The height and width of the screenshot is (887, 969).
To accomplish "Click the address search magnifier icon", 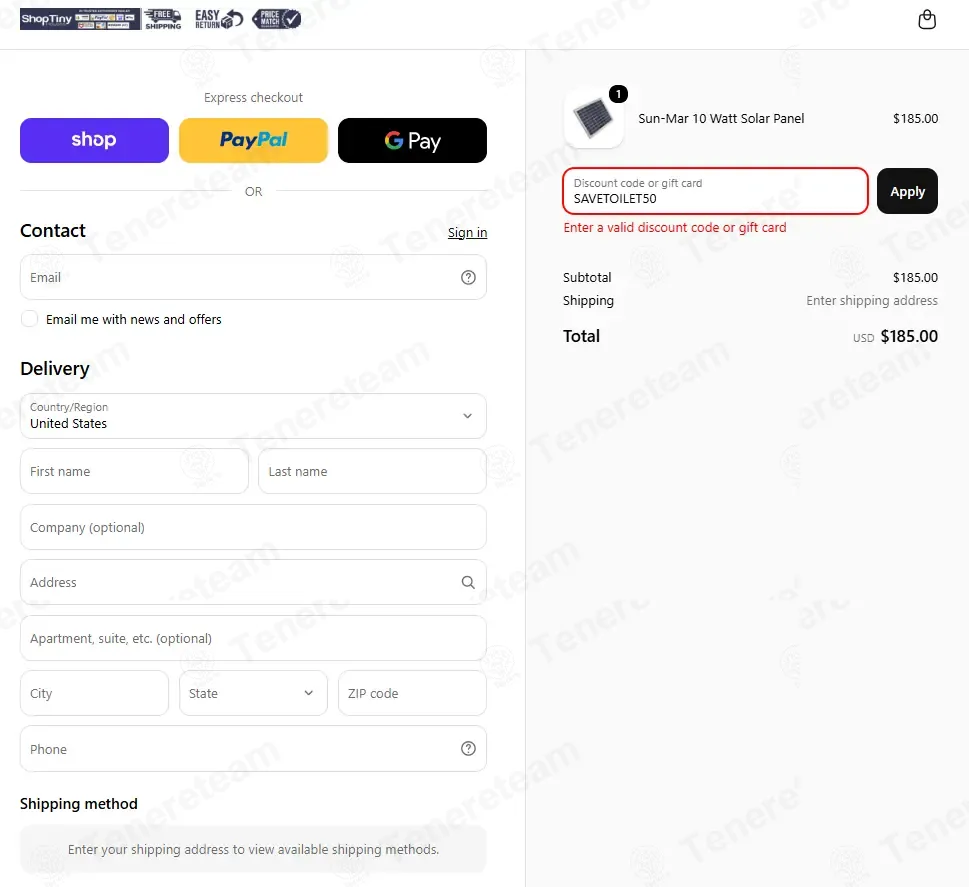I will pos(468,582).
